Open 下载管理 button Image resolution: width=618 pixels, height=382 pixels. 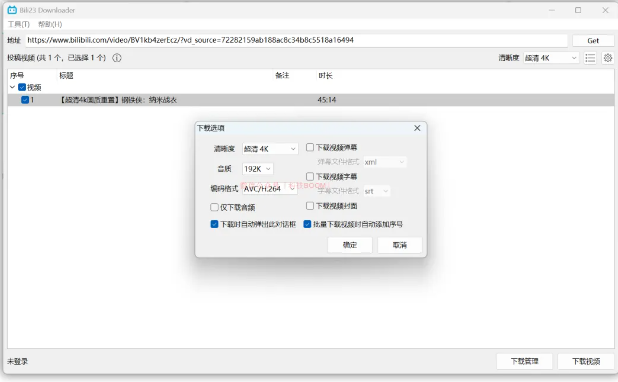click(x=524, y=361)
